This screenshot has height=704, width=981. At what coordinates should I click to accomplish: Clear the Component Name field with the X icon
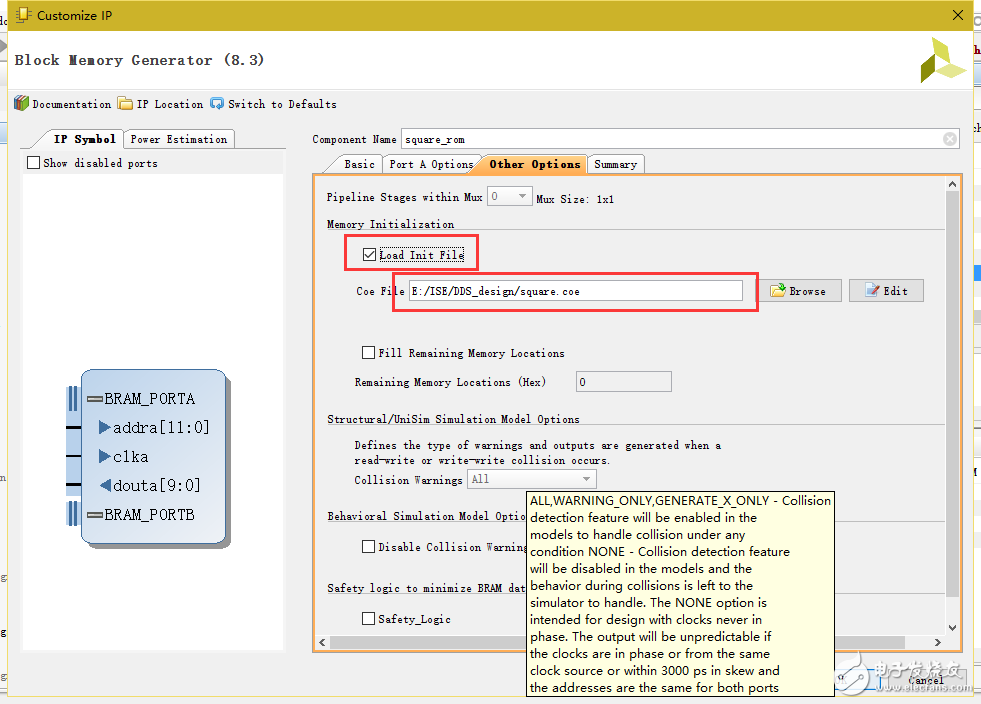coord(949,140)
